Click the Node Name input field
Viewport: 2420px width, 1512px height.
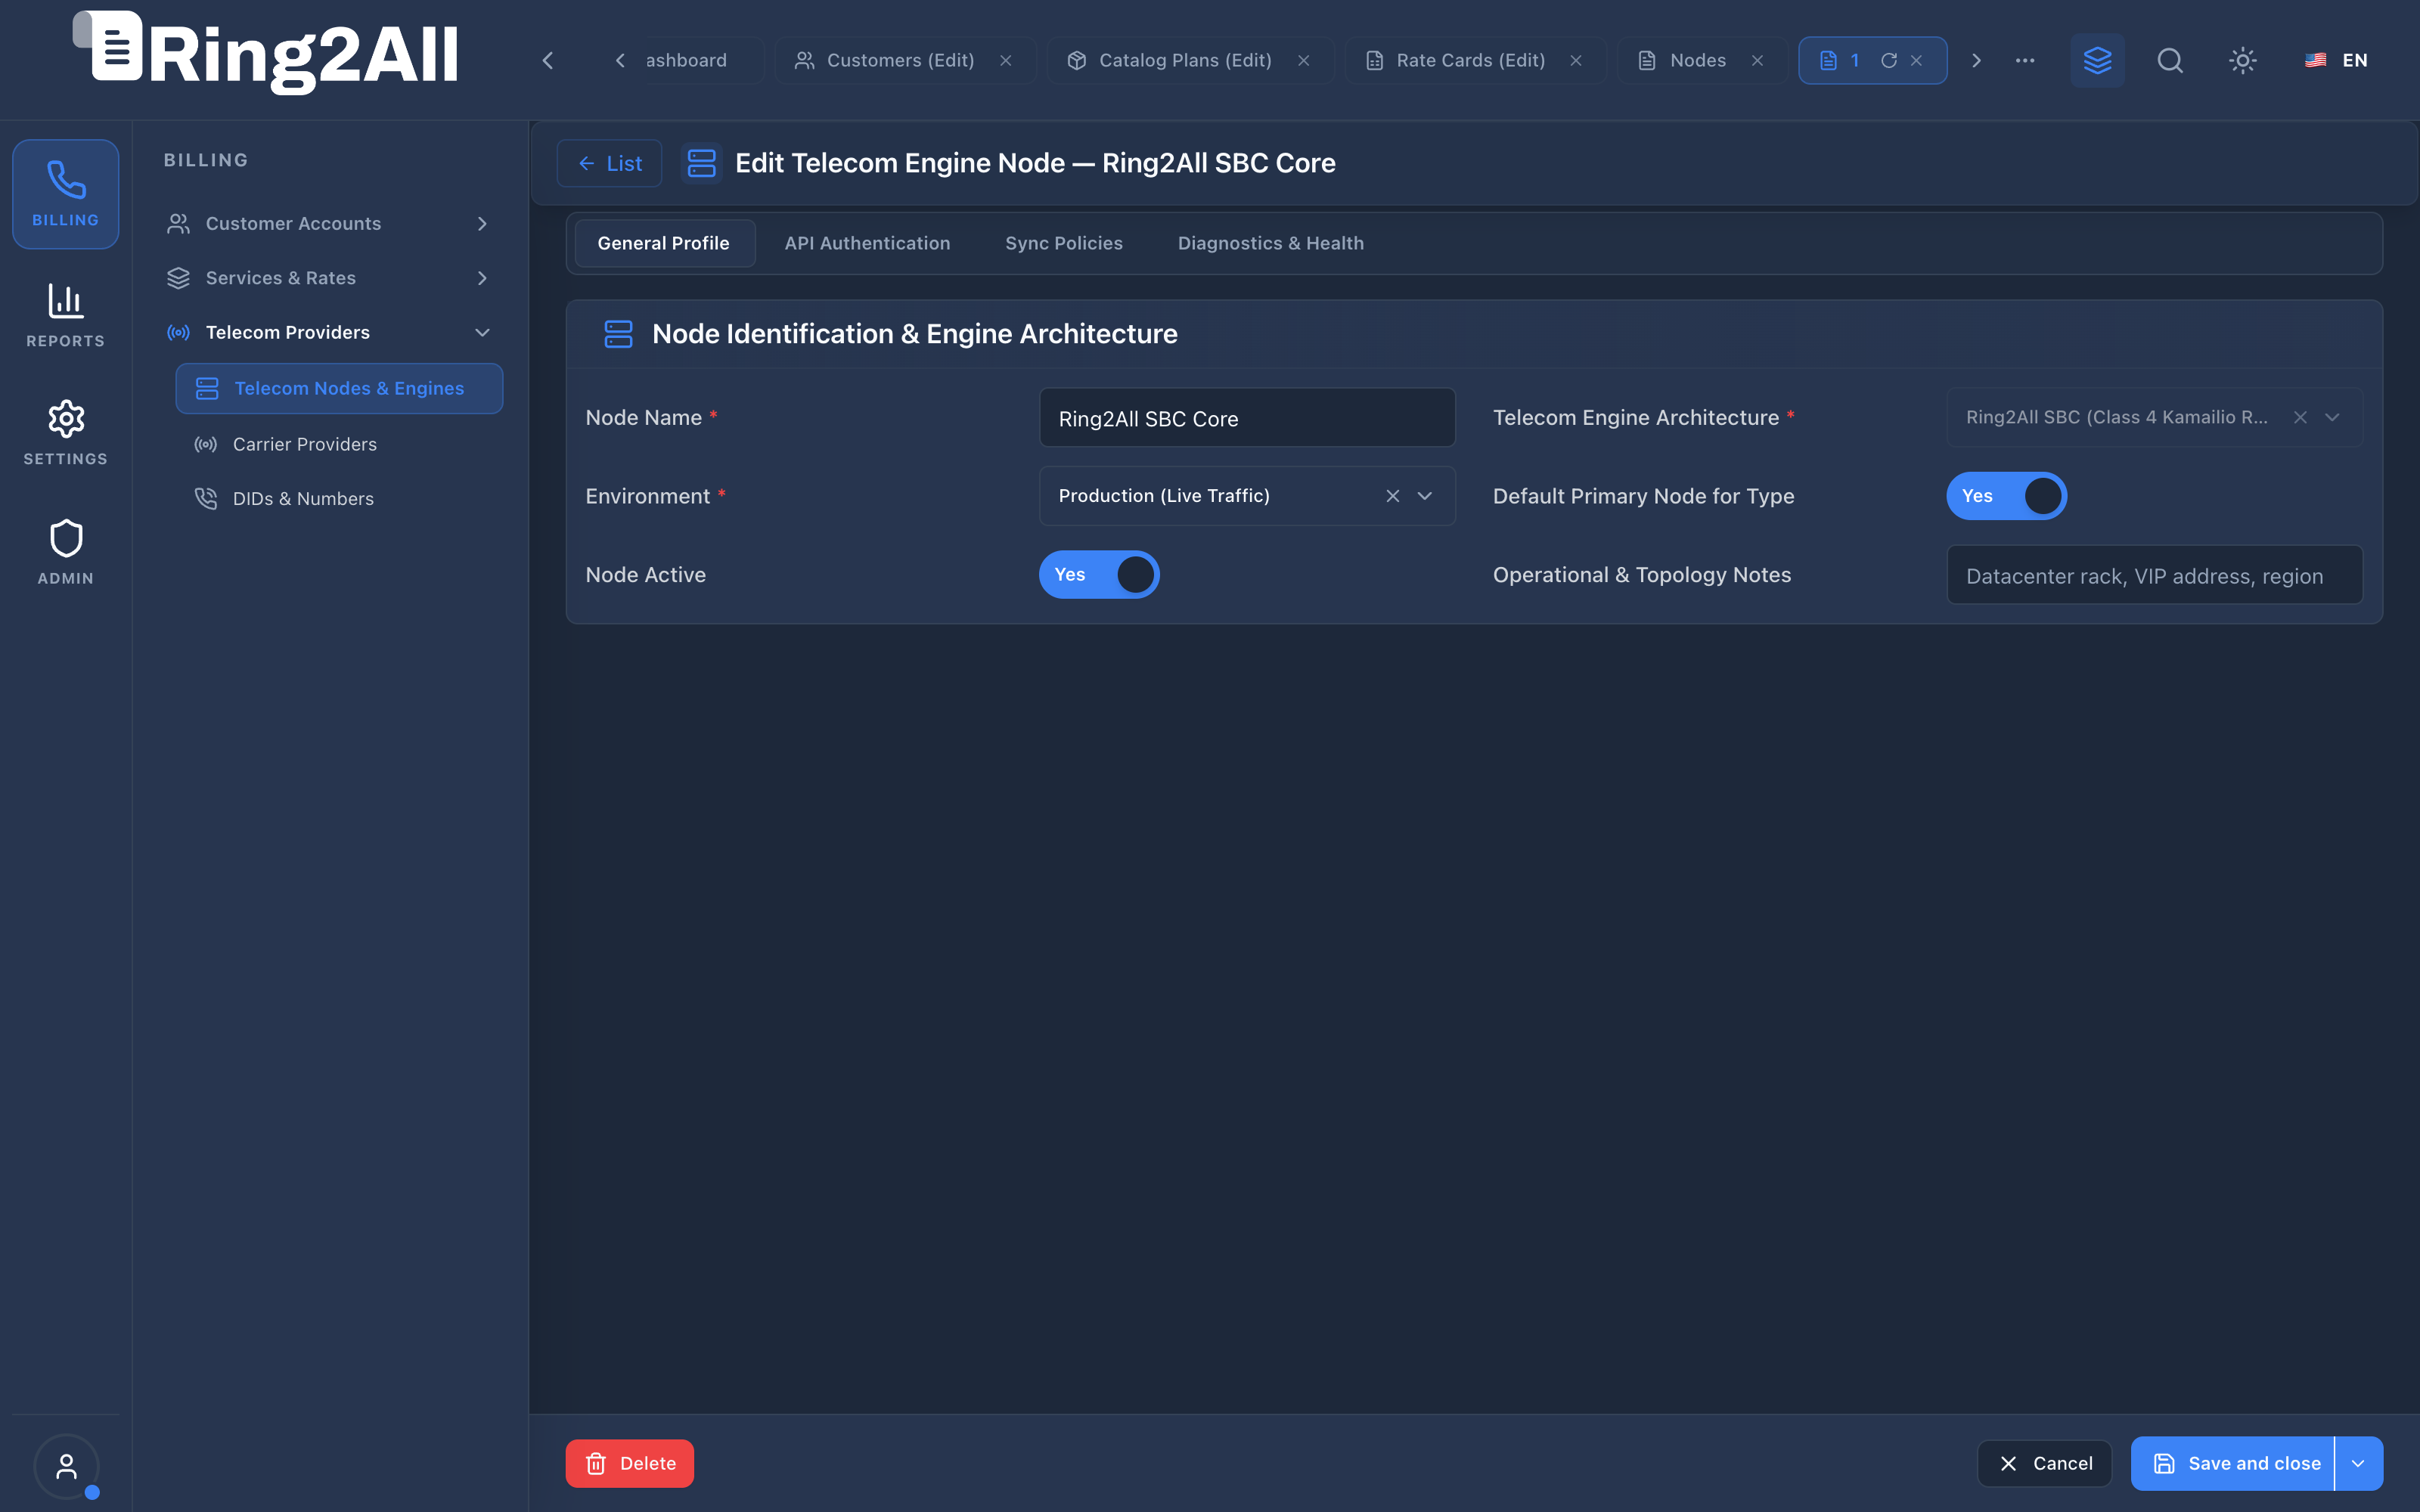click(x=1247, y=418)
